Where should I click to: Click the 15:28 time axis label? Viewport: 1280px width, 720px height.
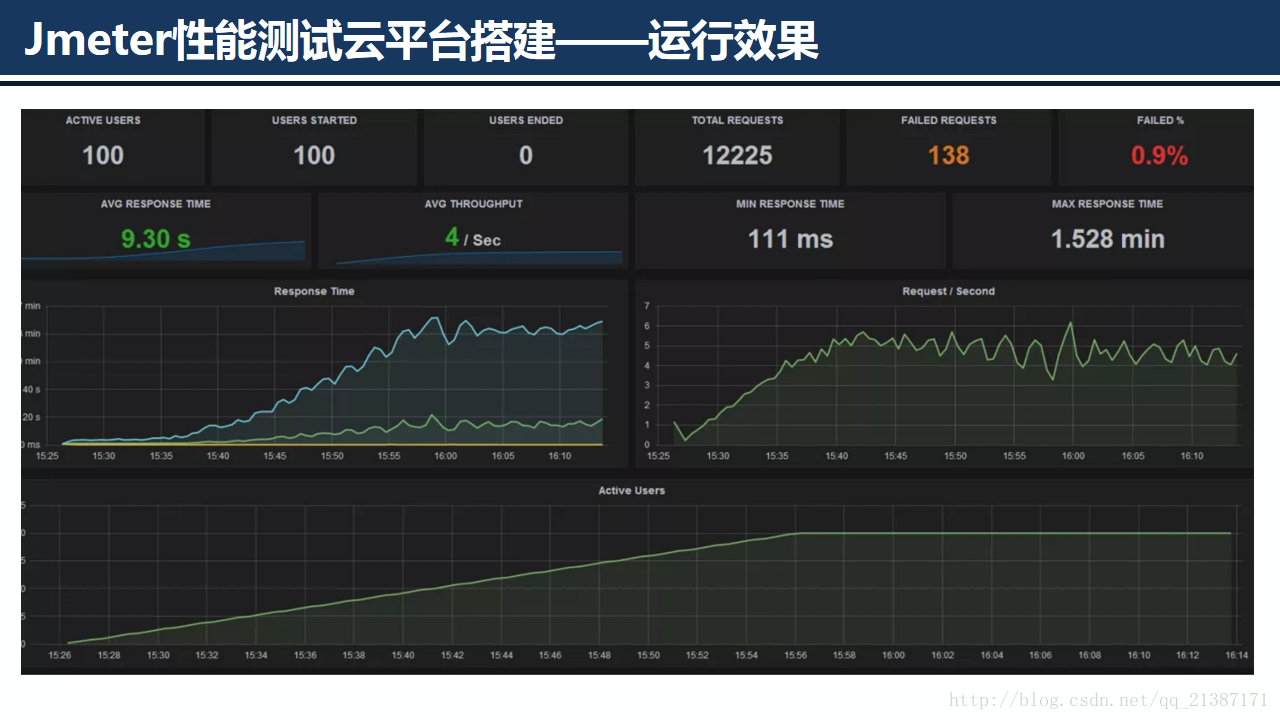109,656
